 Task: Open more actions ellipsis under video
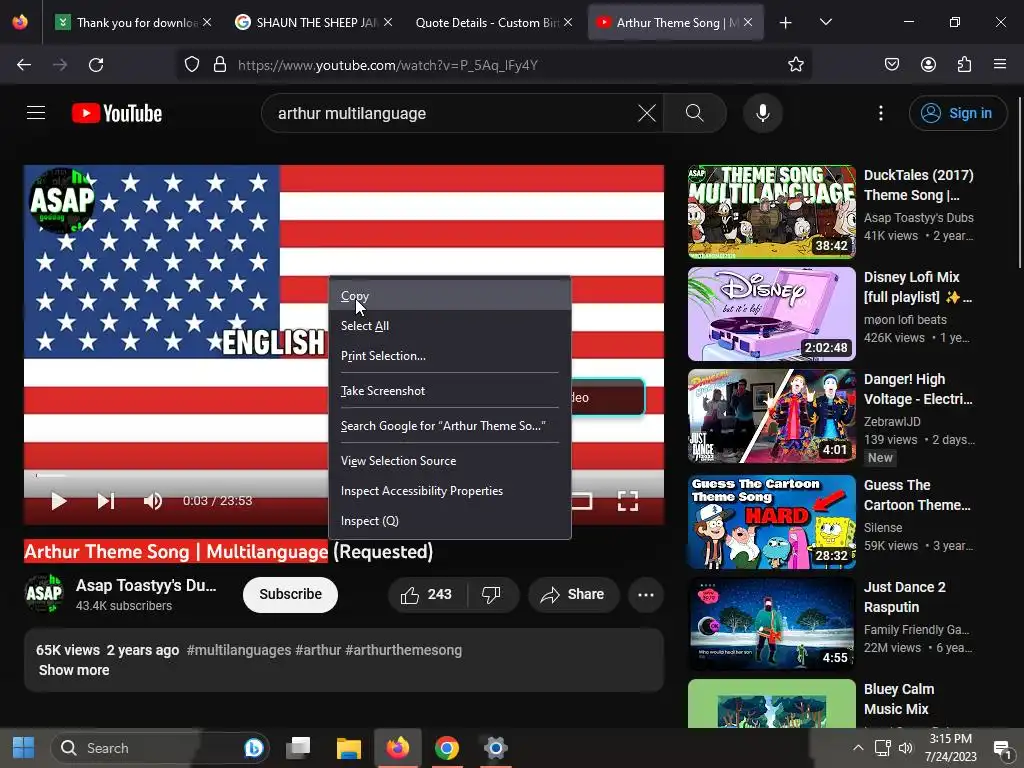(x=646, y=594)
